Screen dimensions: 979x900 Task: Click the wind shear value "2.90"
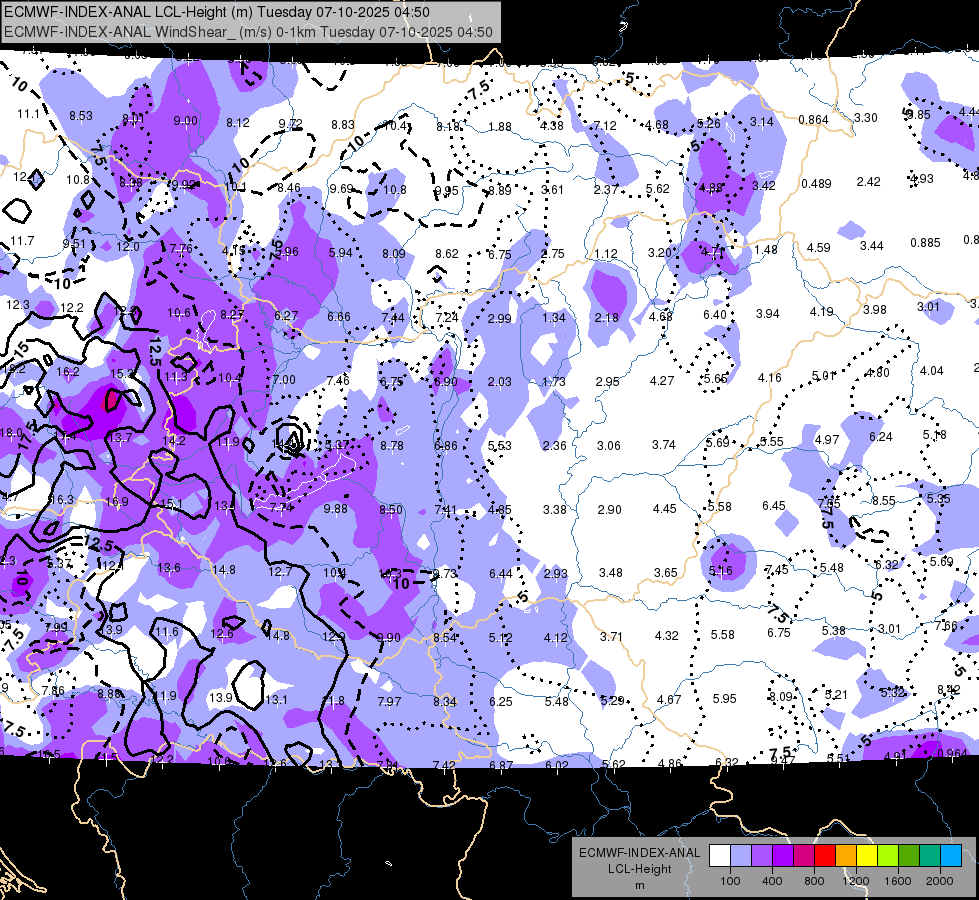(x=609, y=510)
